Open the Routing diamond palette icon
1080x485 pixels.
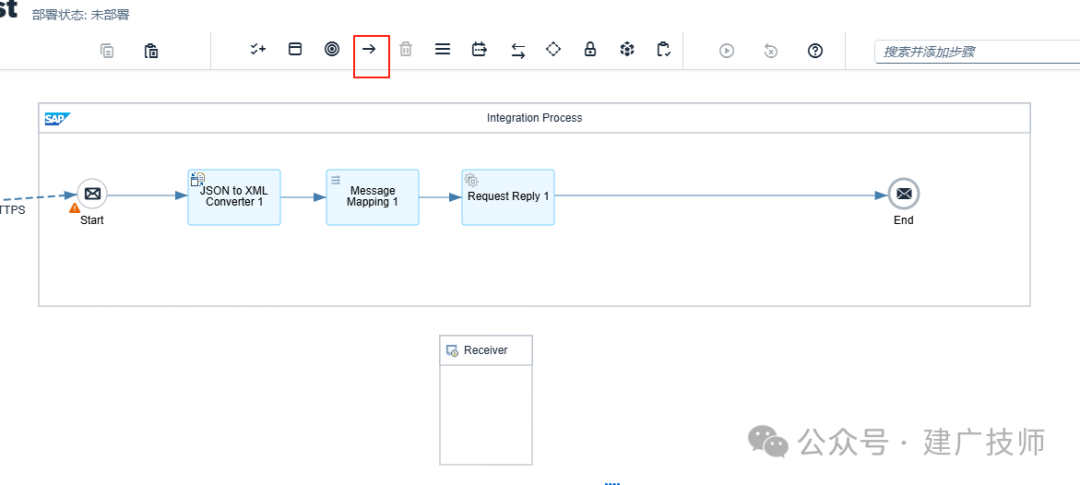(x=554, y=49)
